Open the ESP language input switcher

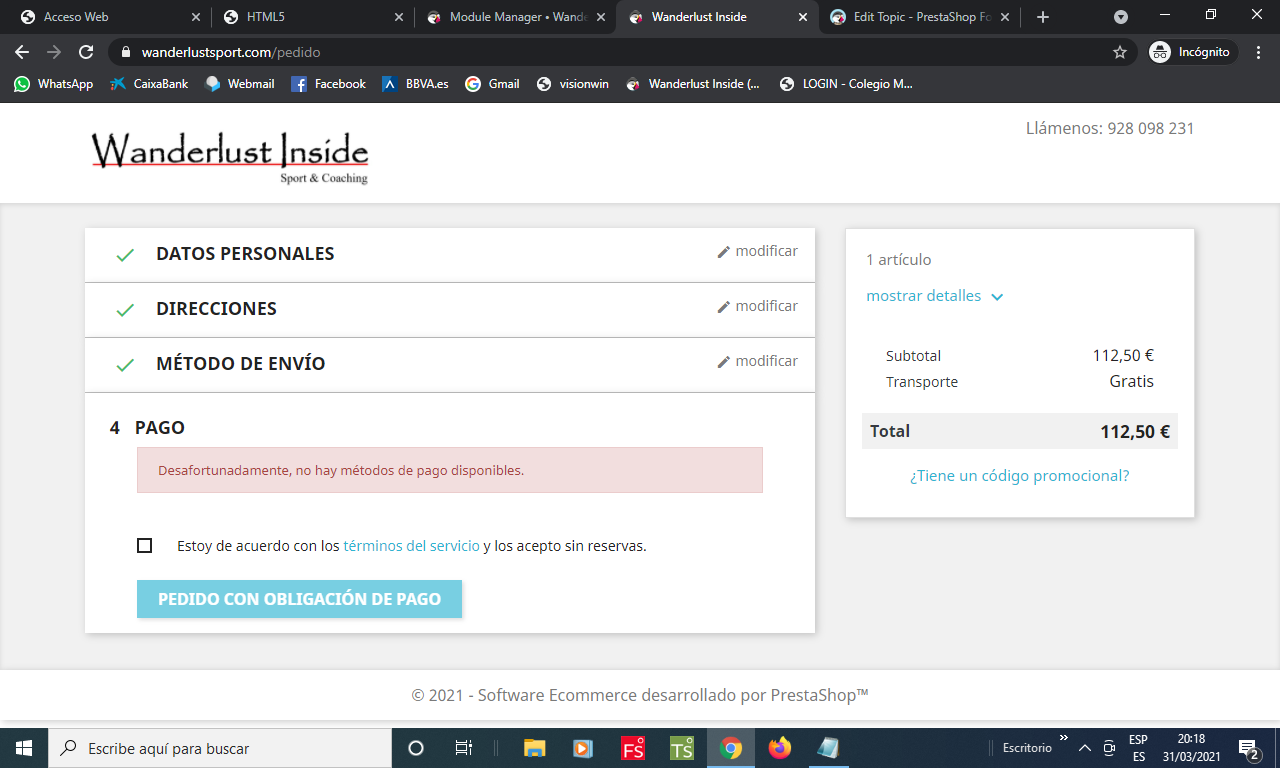pos(1138,748)
